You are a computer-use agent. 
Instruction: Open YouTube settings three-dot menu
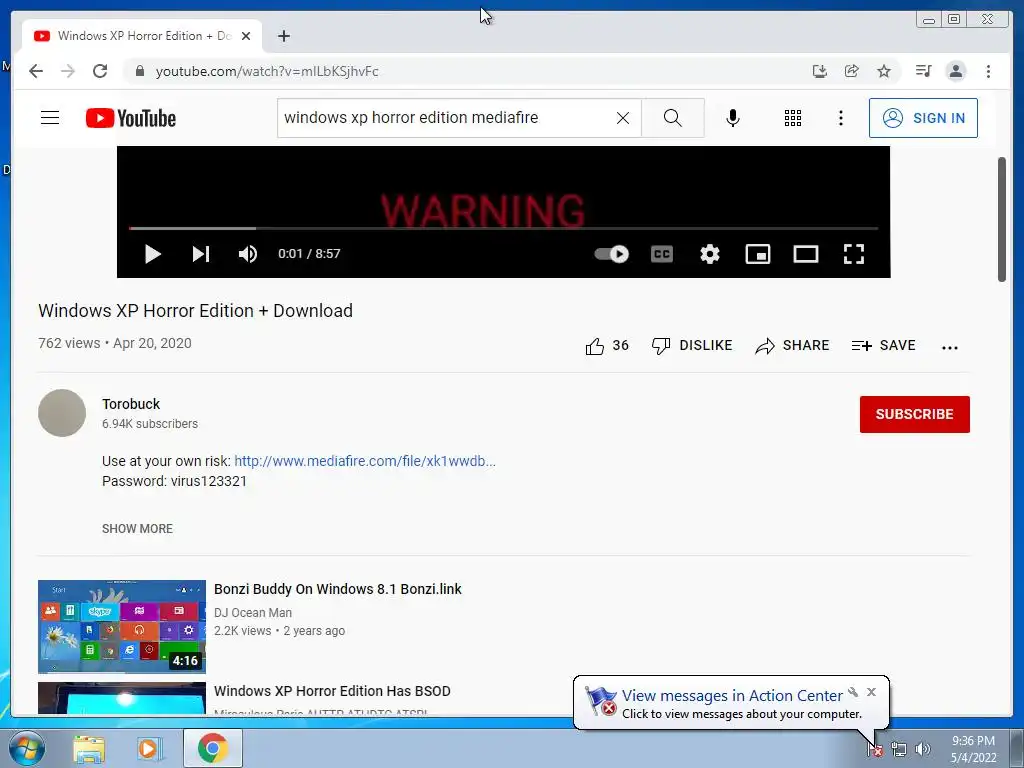click(840, 118)
